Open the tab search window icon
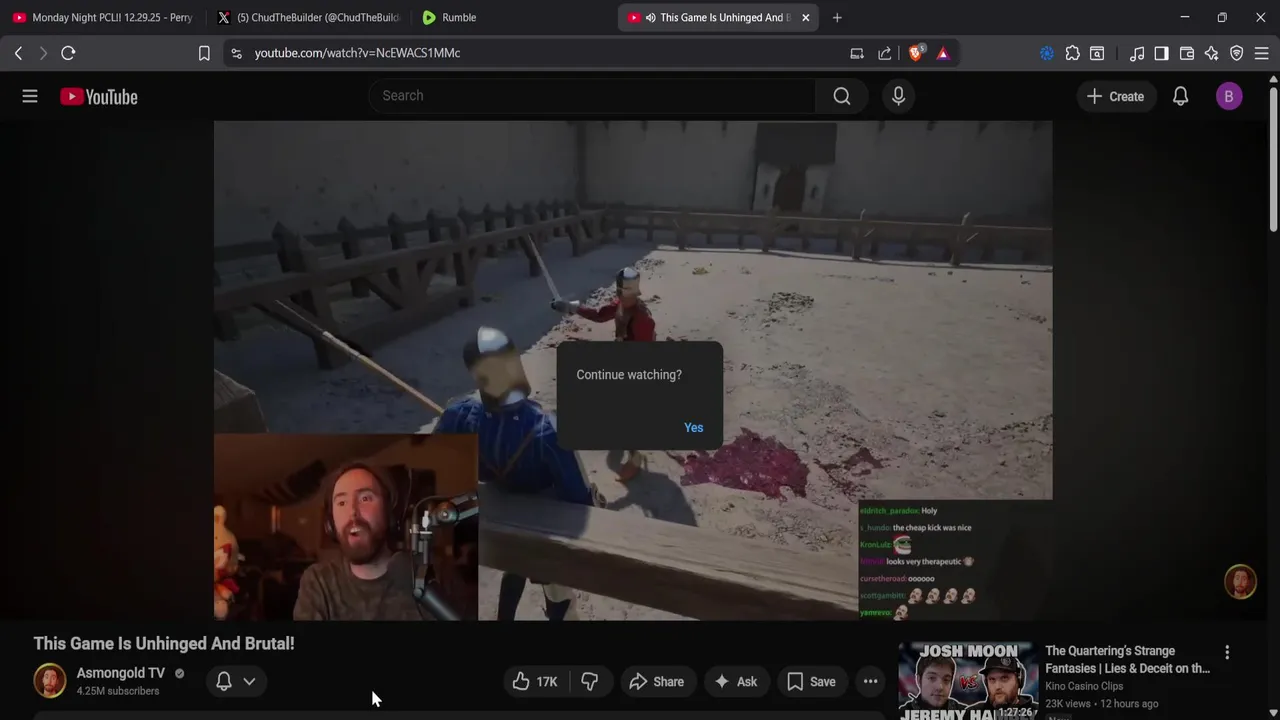1280x720 pixels. 1097,53
